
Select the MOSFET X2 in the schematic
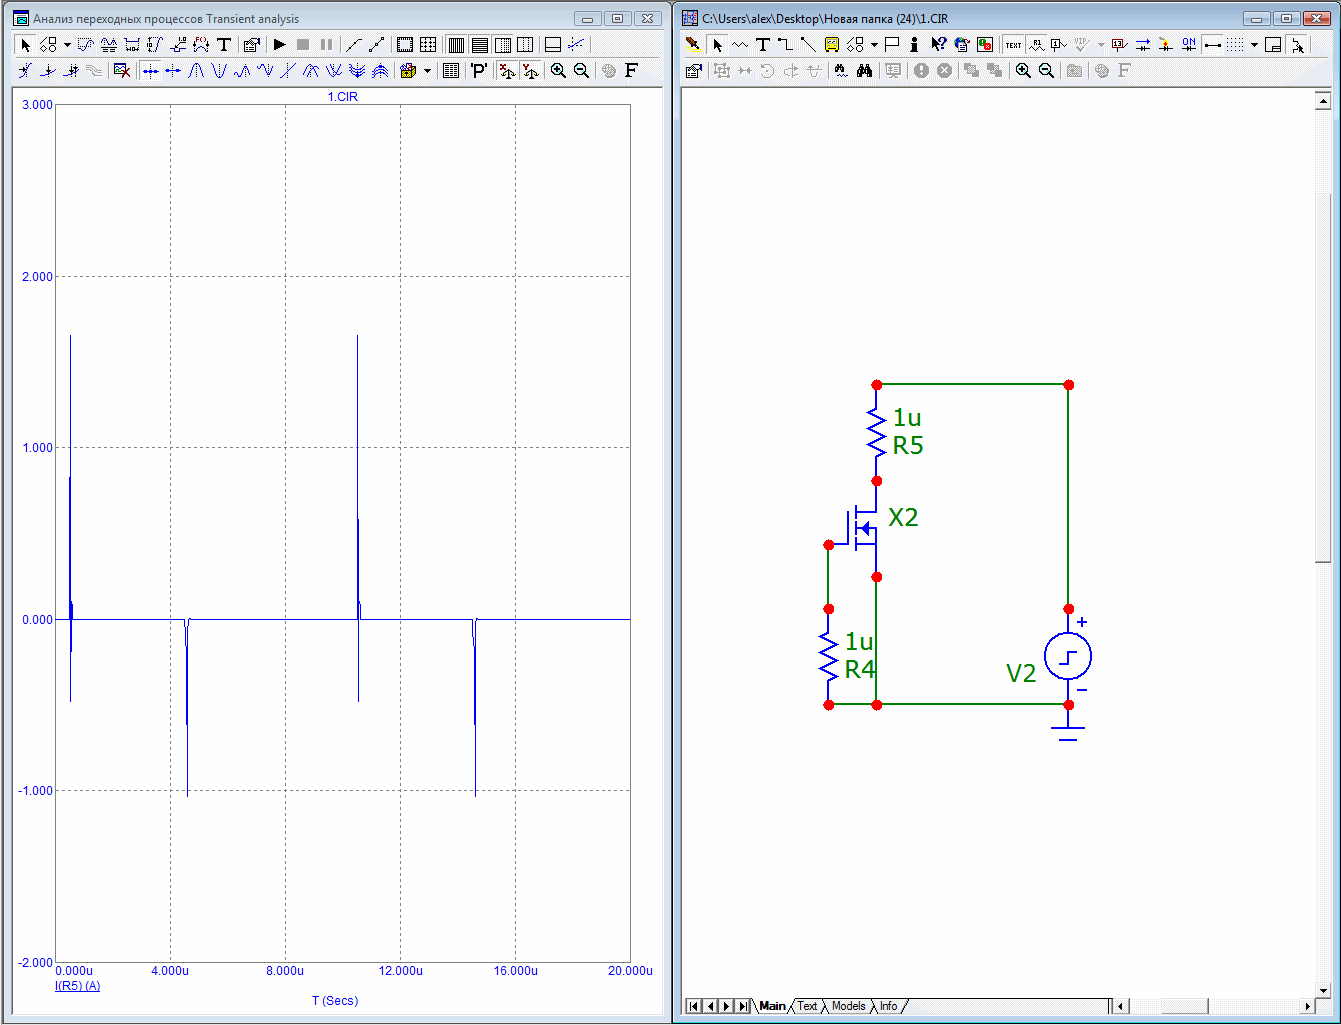[863, 529]
